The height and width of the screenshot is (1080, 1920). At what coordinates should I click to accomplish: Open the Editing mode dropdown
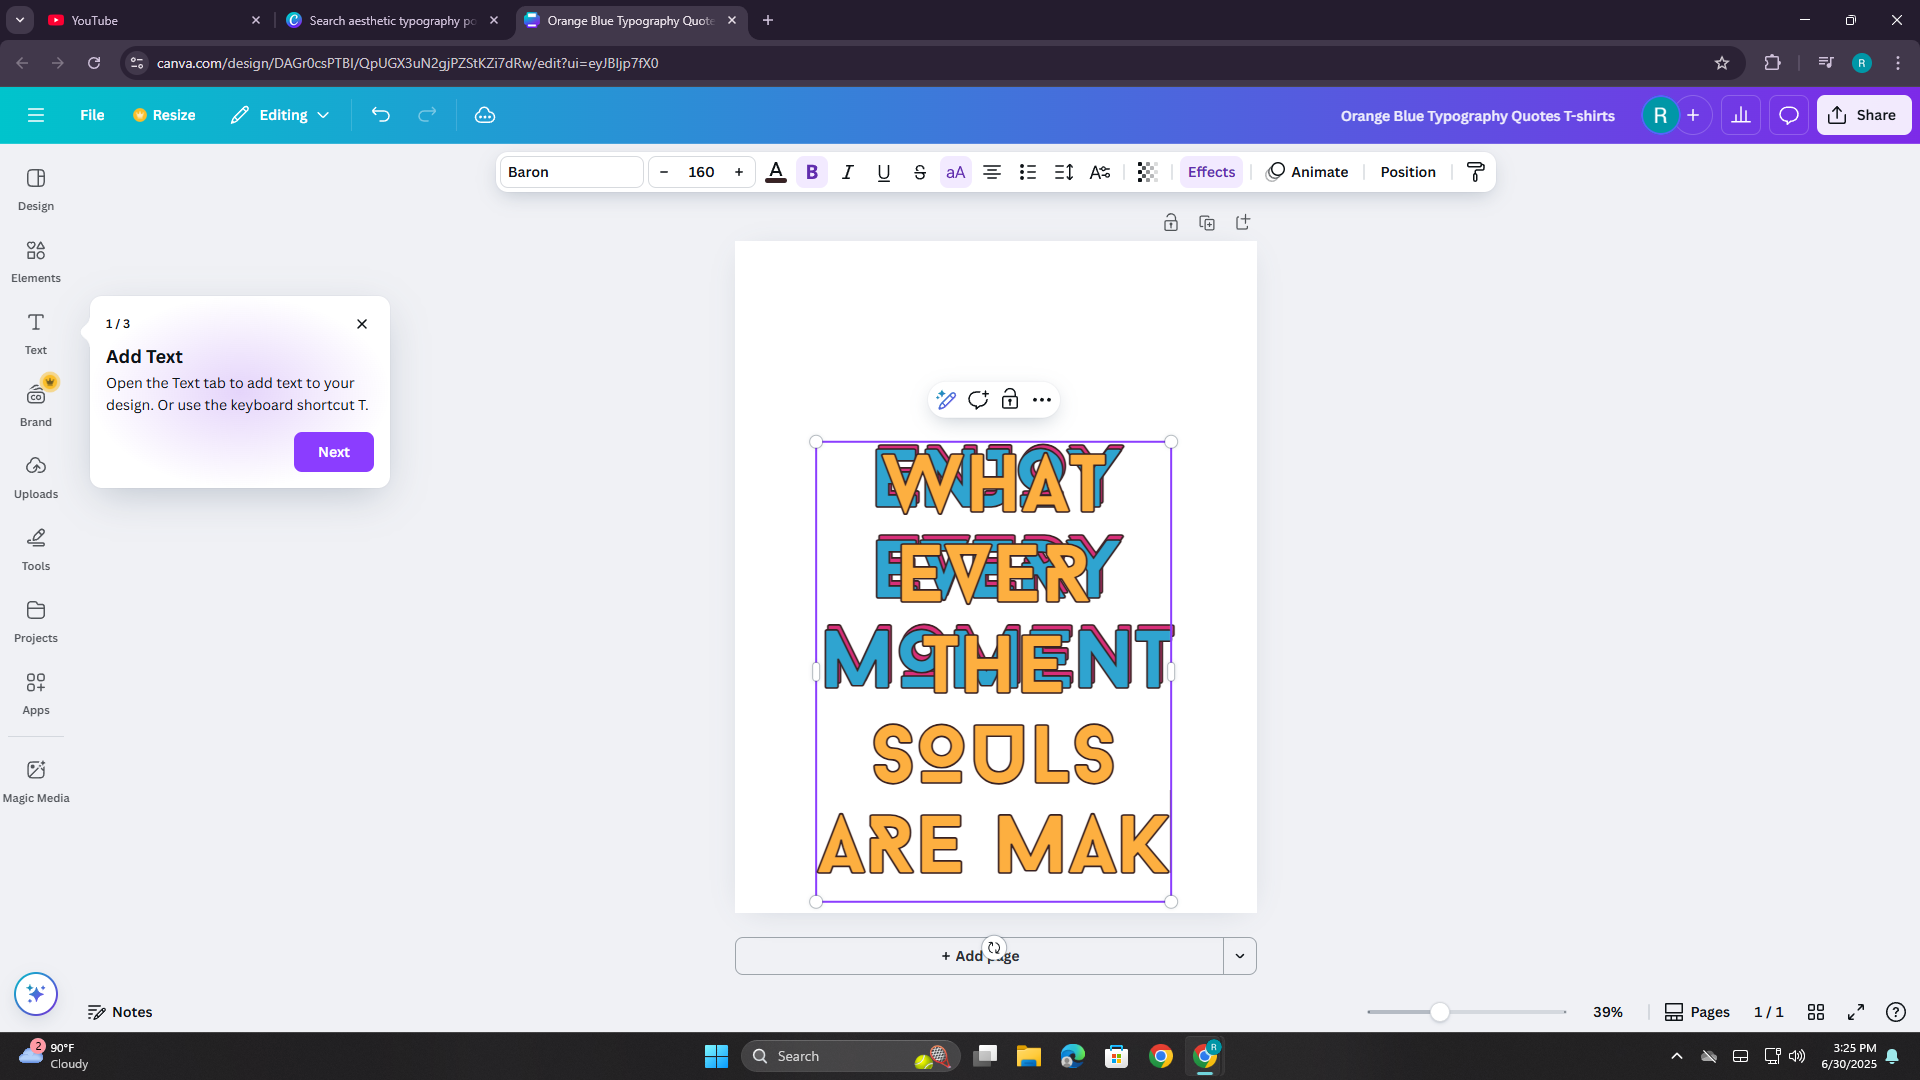pyautogui.click(x=280, y=115)
